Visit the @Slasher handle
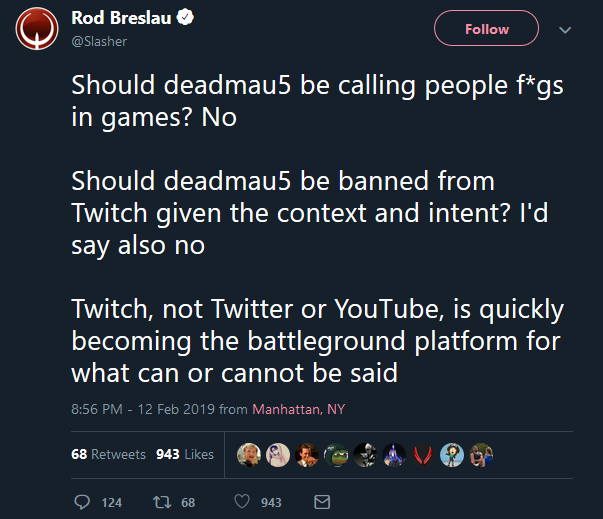This screenshot has height=519, width=603. coord(96,39)
